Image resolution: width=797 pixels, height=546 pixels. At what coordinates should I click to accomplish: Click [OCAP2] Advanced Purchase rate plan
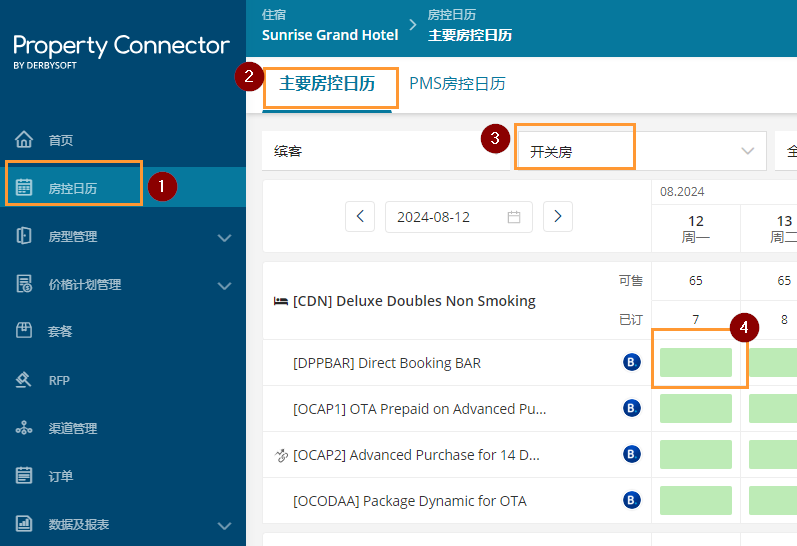(x=416, y=455)
